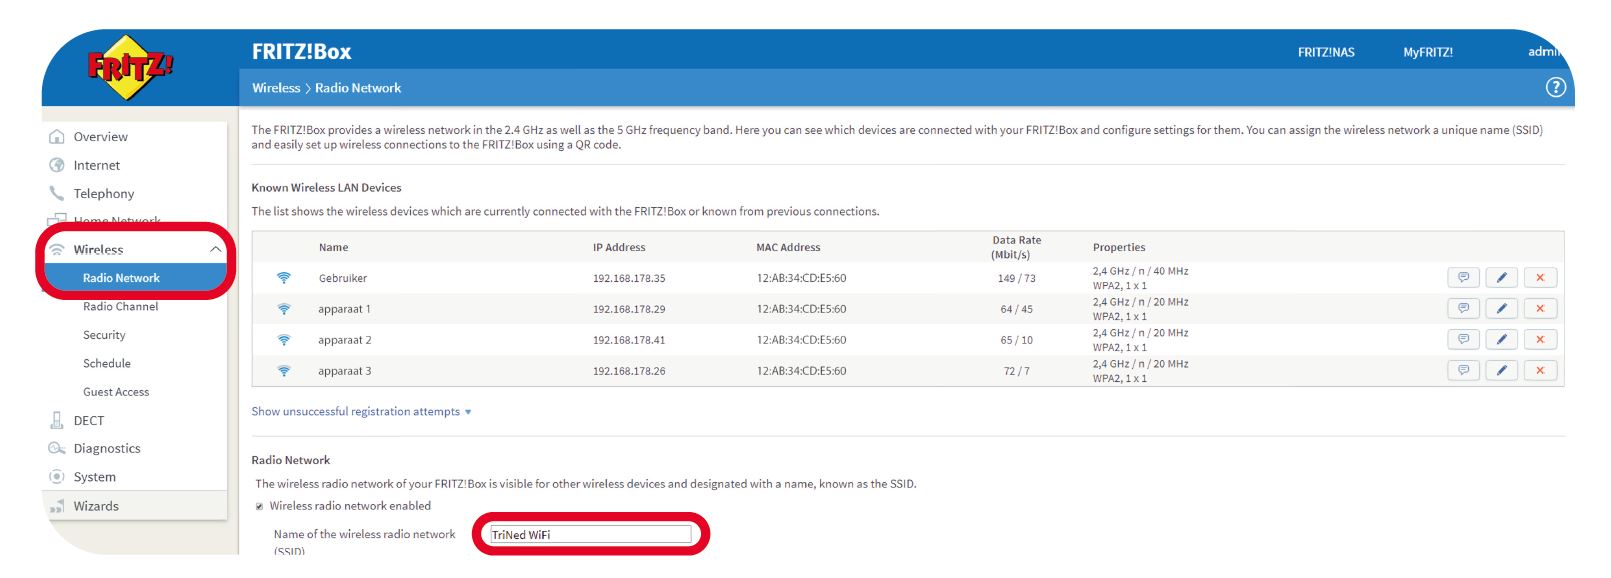Click the SSID name input field

tap(590, 535)
